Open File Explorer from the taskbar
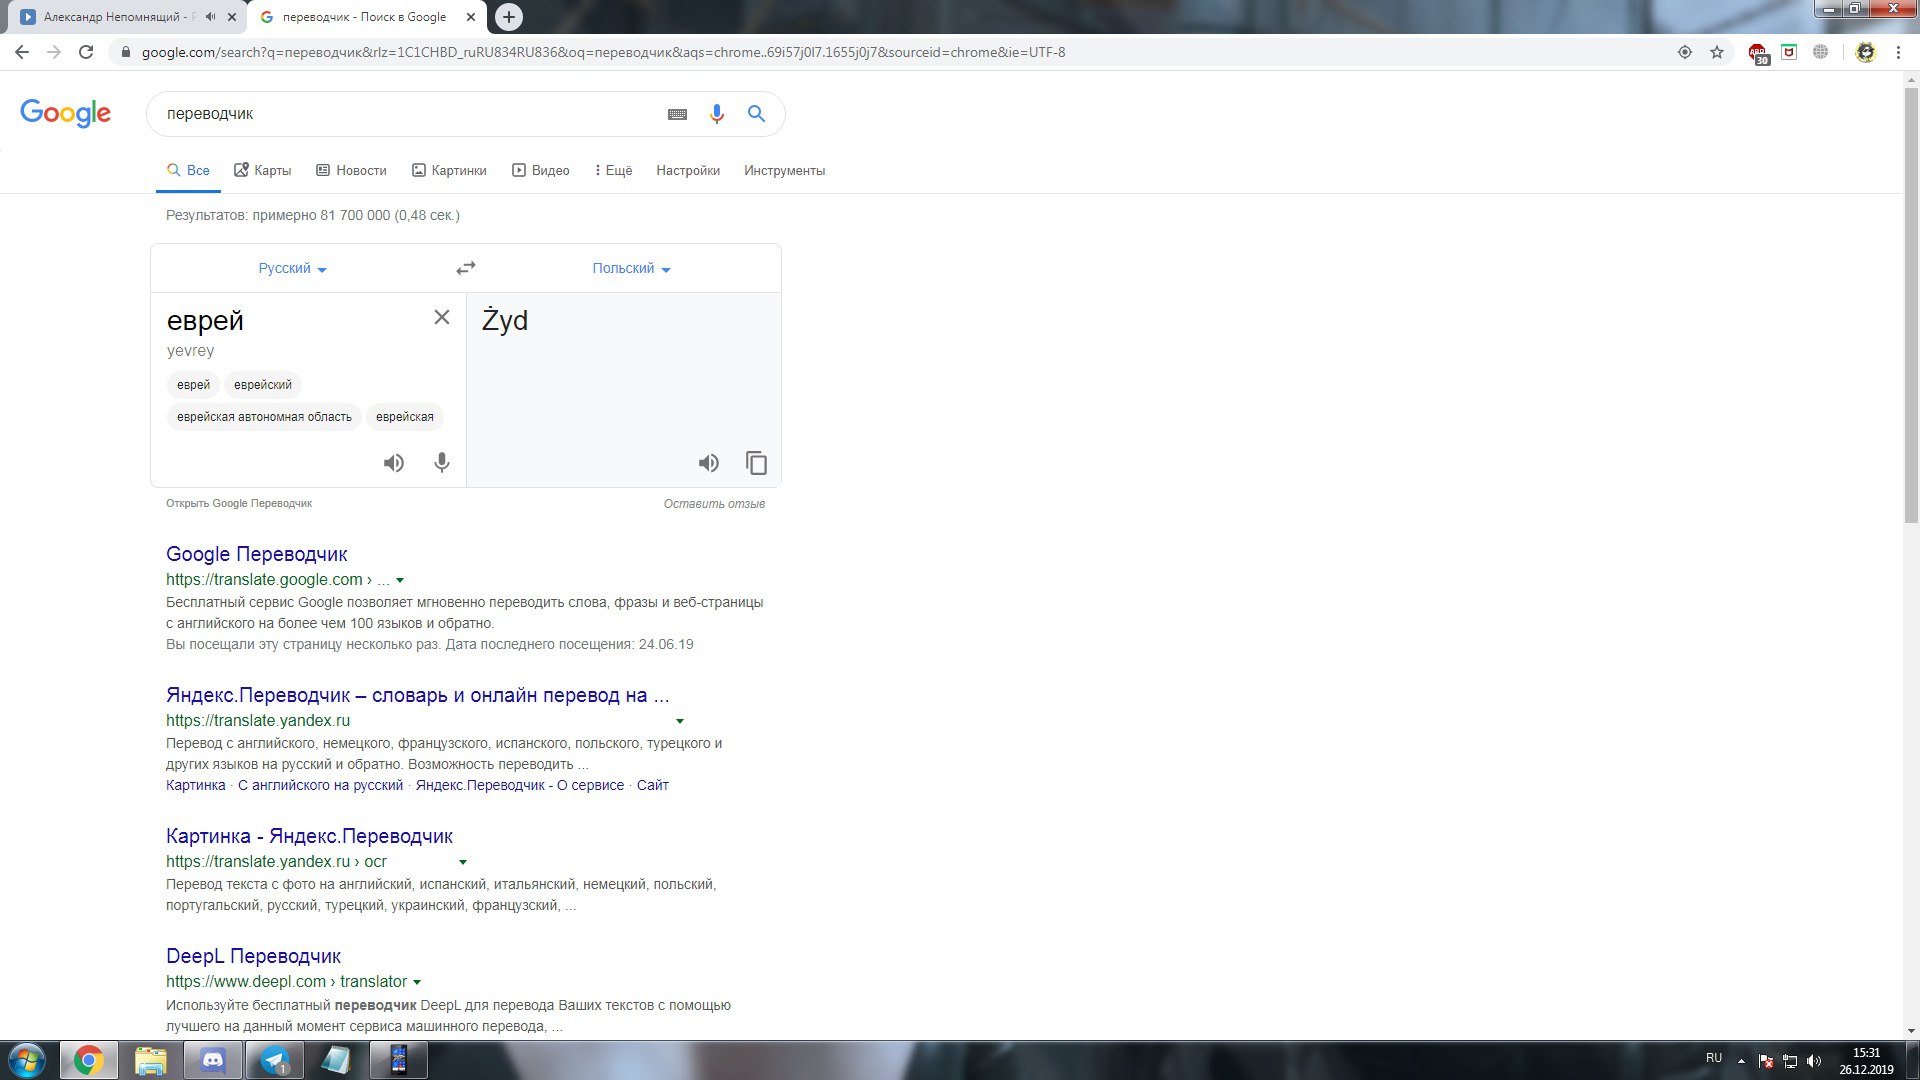Viewport: 1920px width, 1080px height. click(x=151, y=1060)
